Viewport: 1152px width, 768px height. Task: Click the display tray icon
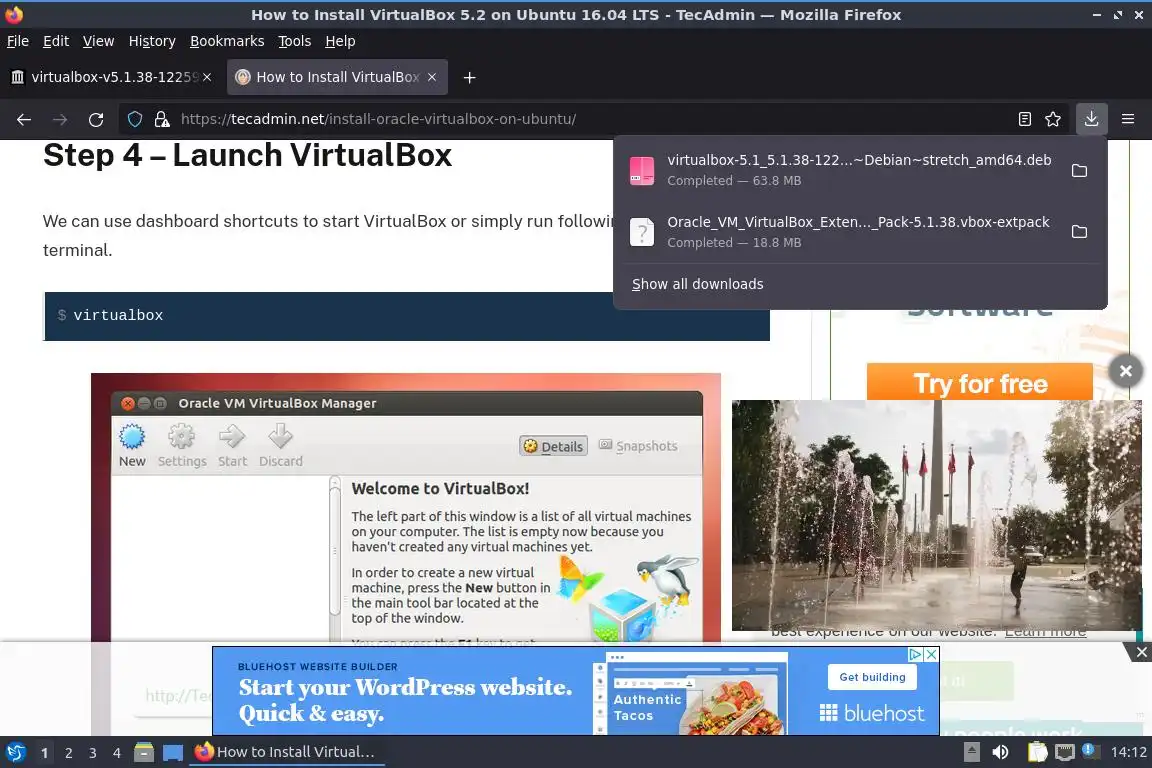(x=1065, y=753)
